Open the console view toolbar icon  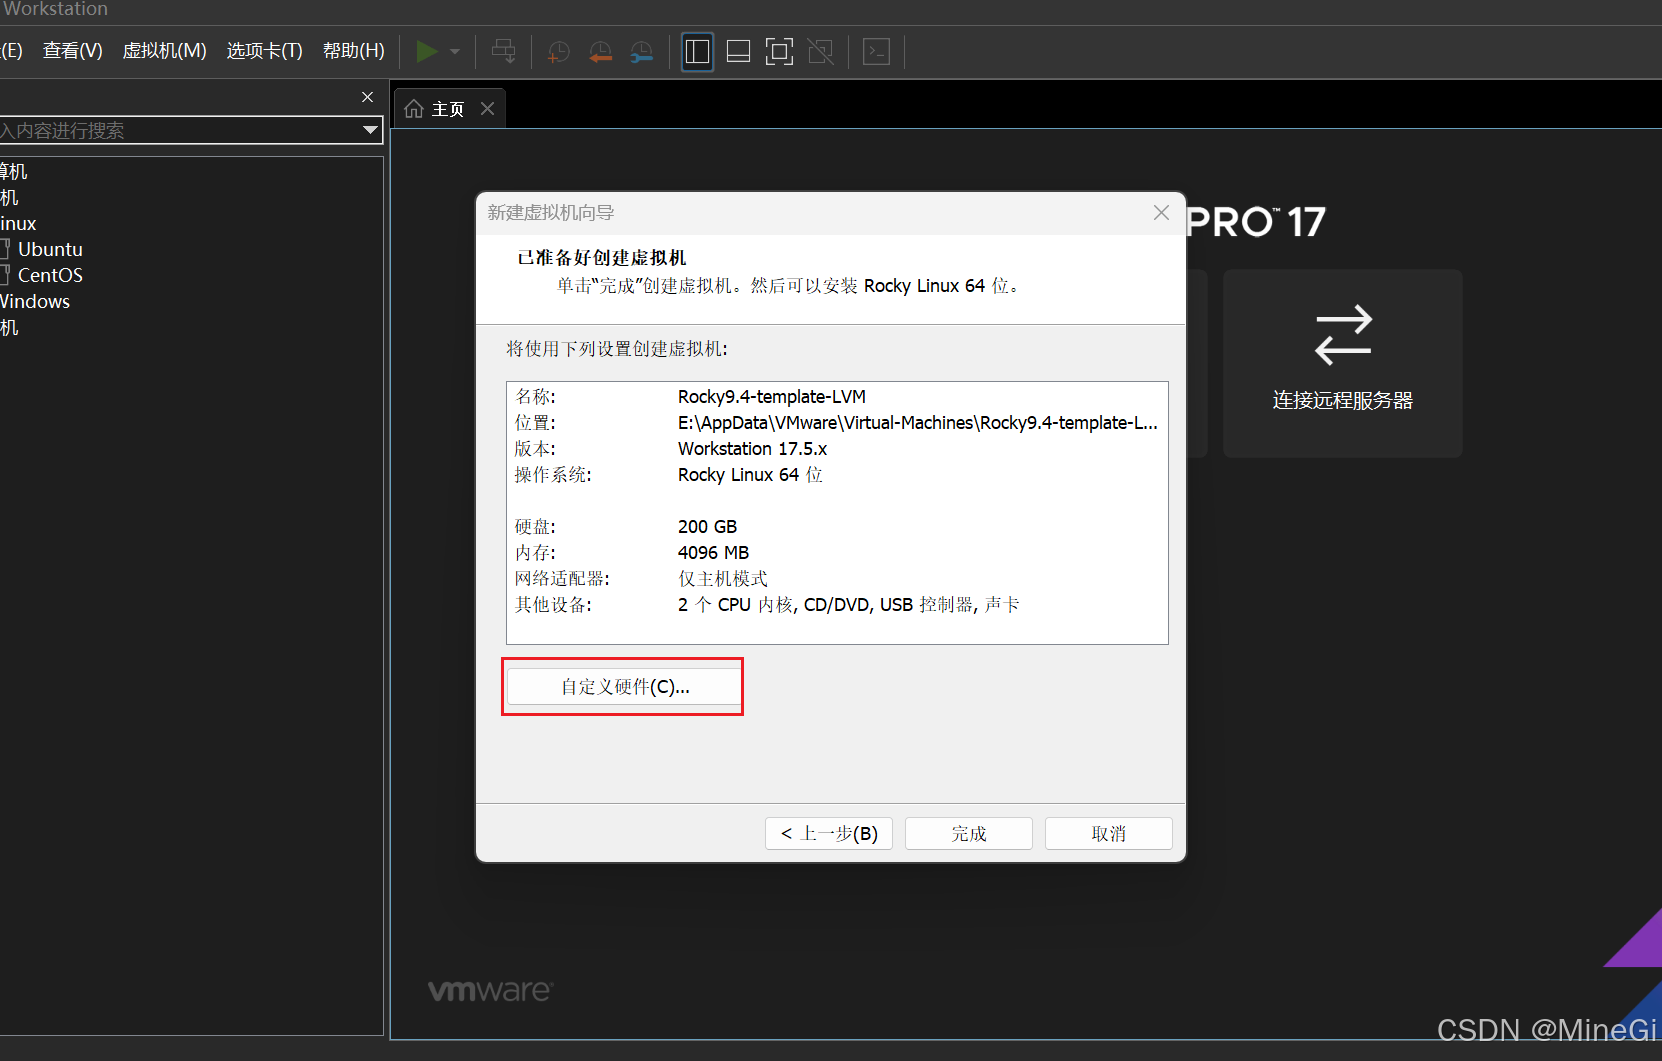[876, 52]
